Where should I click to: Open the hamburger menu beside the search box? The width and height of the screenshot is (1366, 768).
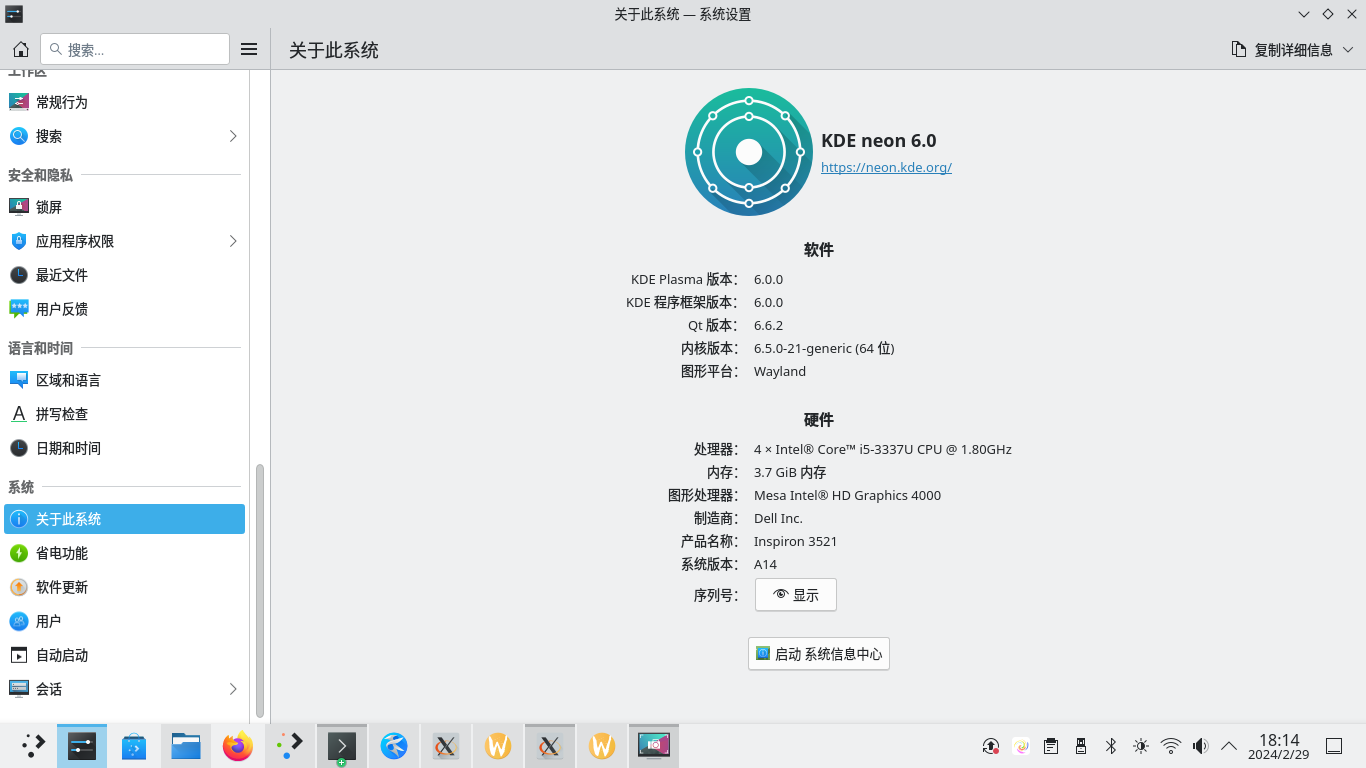coord(250,49)
